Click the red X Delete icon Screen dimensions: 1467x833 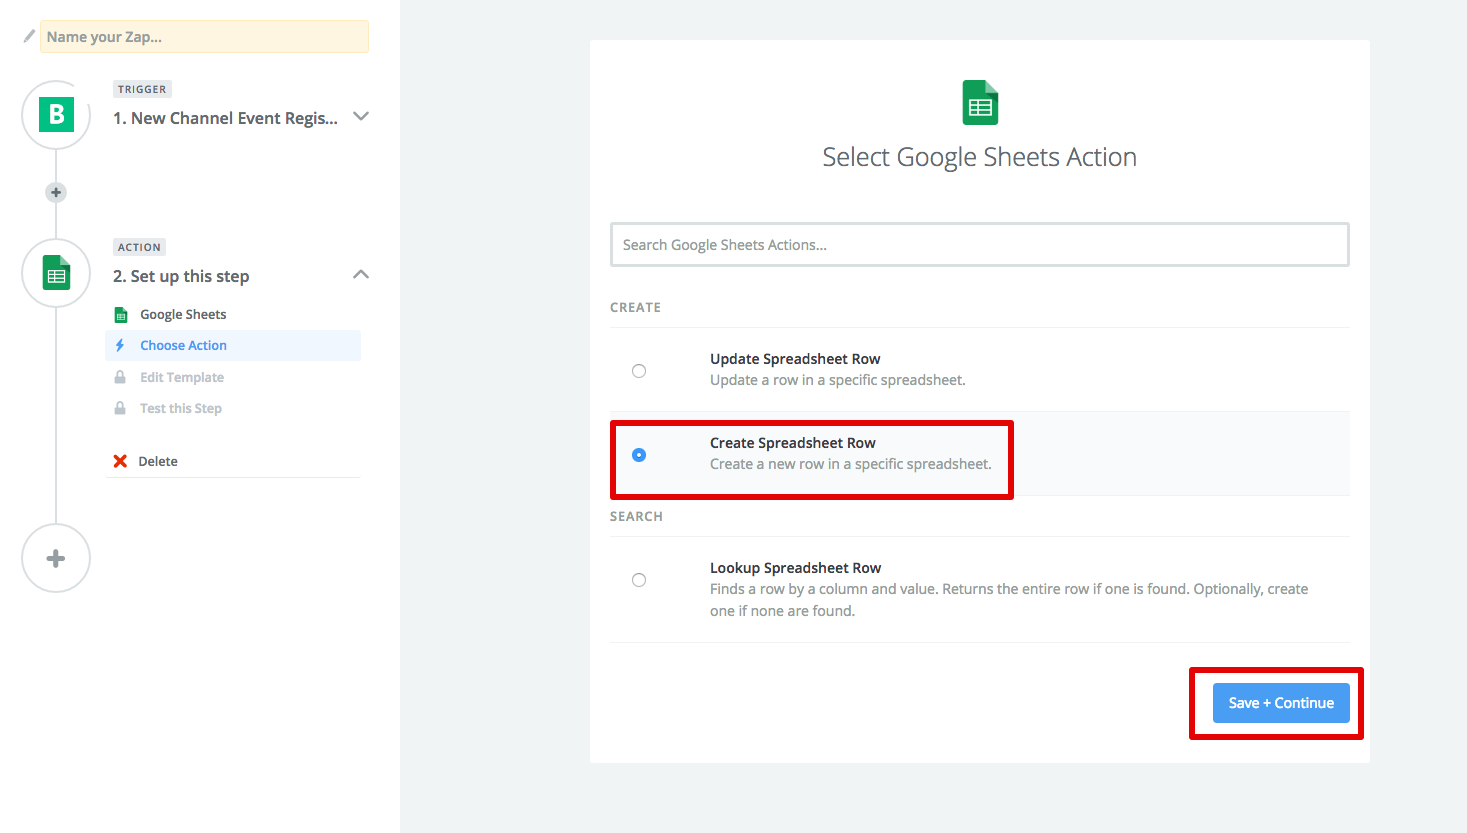coord(120,461)
